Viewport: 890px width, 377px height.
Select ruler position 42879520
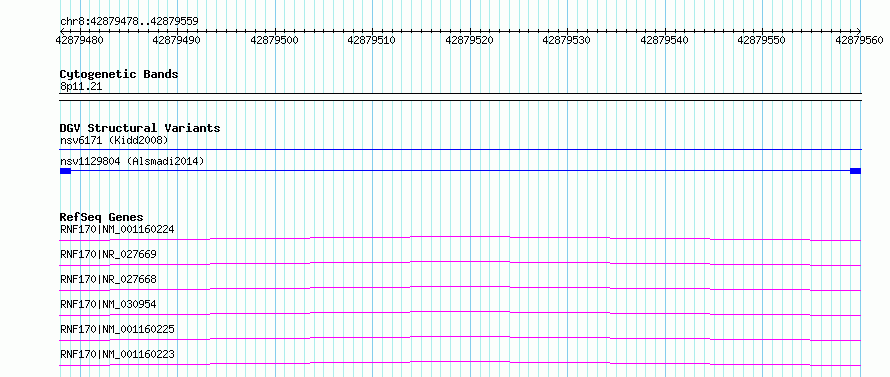click(469, 40)
